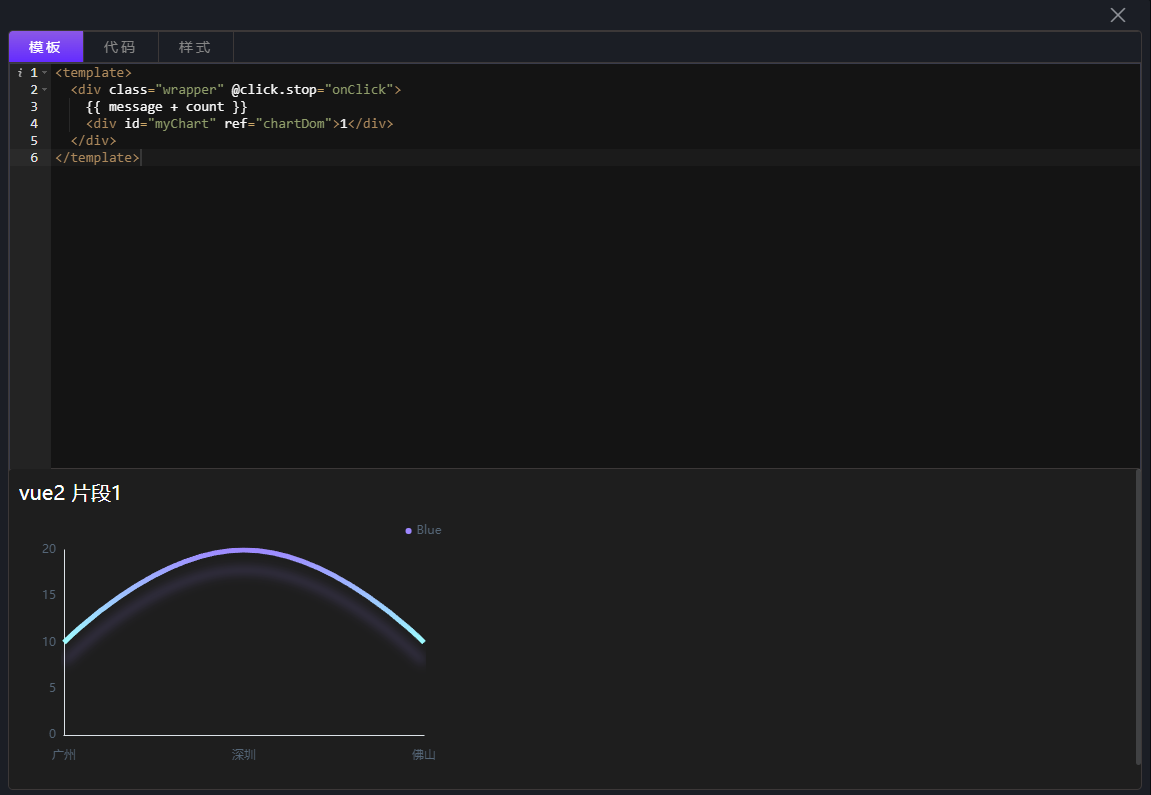The width and height of the screenshot is (1151, 795).
Task: Click the y-axis value 5
Action: 52,688
